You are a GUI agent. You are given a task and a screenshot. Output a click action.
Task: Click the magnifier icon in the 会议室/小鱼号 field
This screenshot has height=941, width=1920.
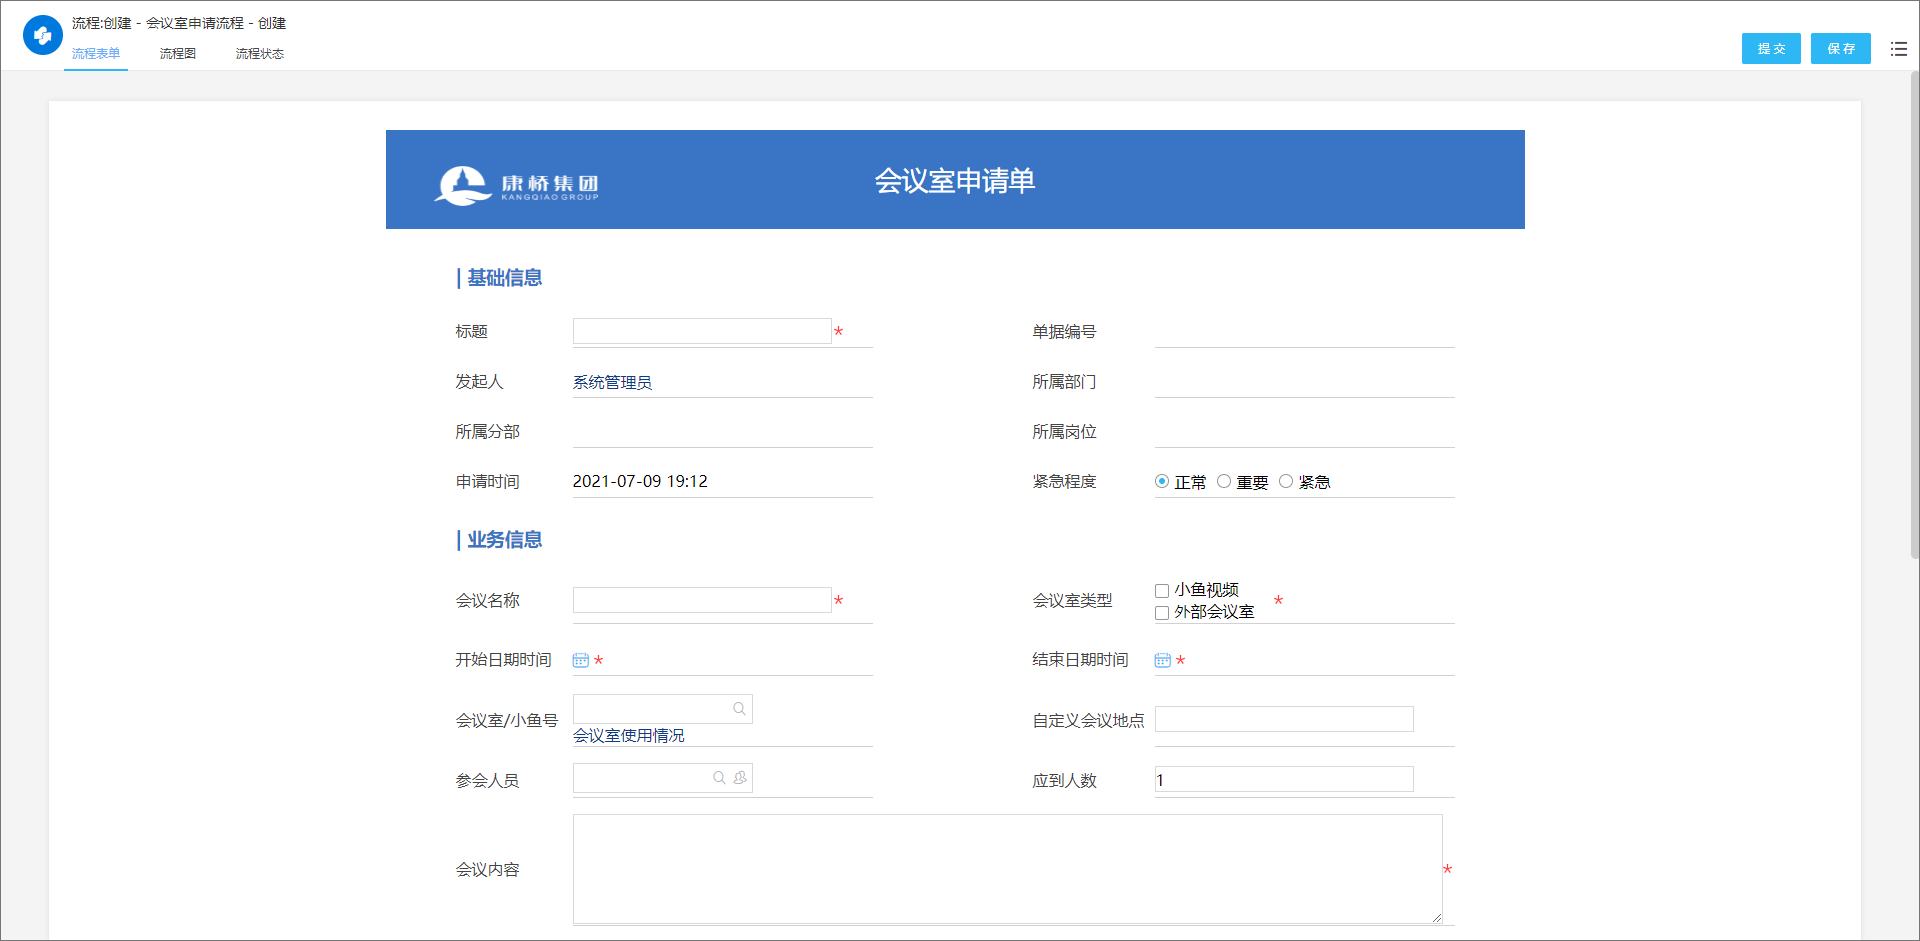point(740,709)
